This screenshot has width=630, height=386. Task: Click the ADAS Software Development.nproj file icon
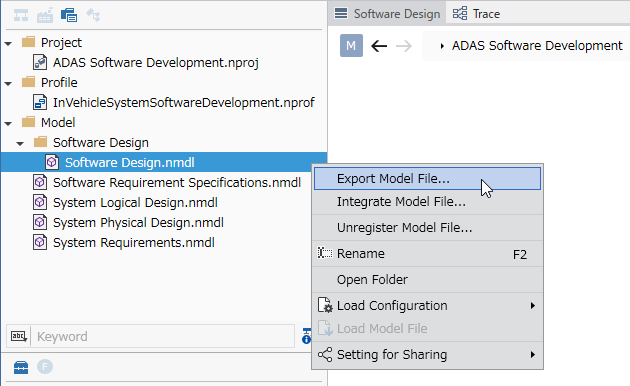pyautogui.click(x=40, y=63)
